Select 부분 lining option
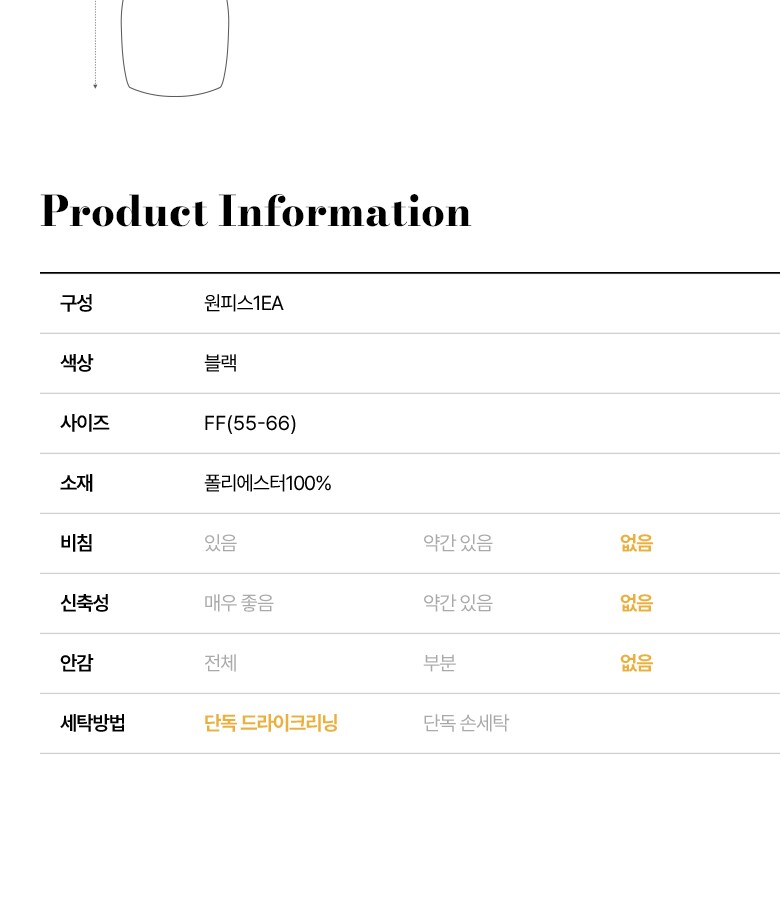This screenshot has height=920, width=780. tap(439, 663)
